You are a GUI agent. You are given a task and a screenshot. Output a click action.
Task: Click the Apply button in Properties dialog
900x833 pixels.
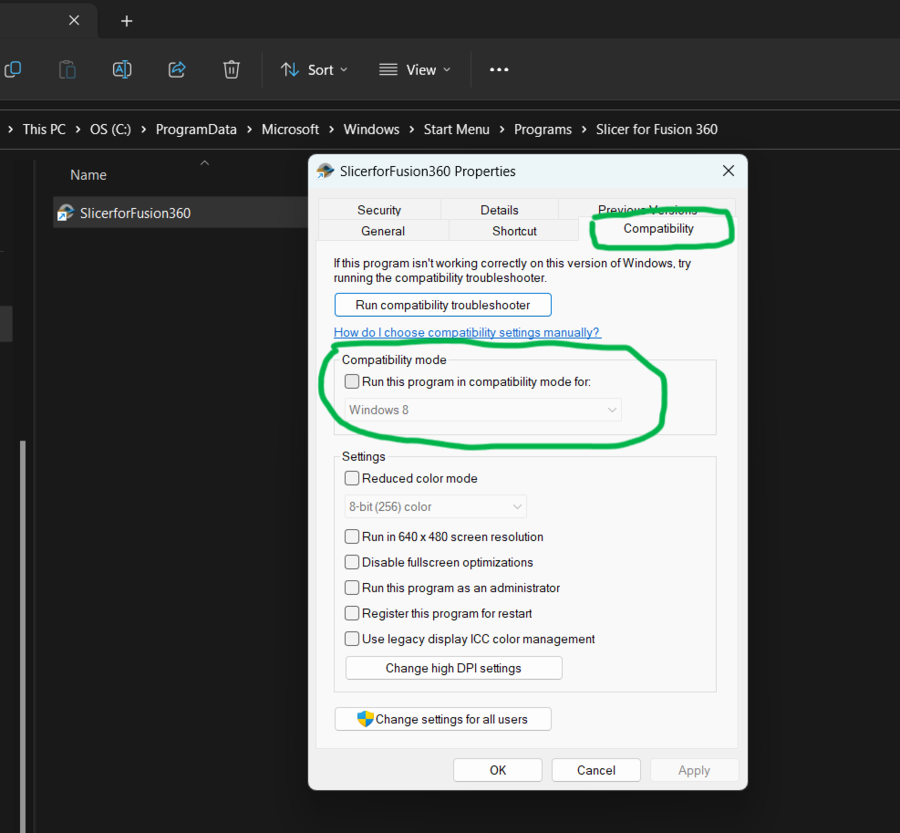point(694,770)
